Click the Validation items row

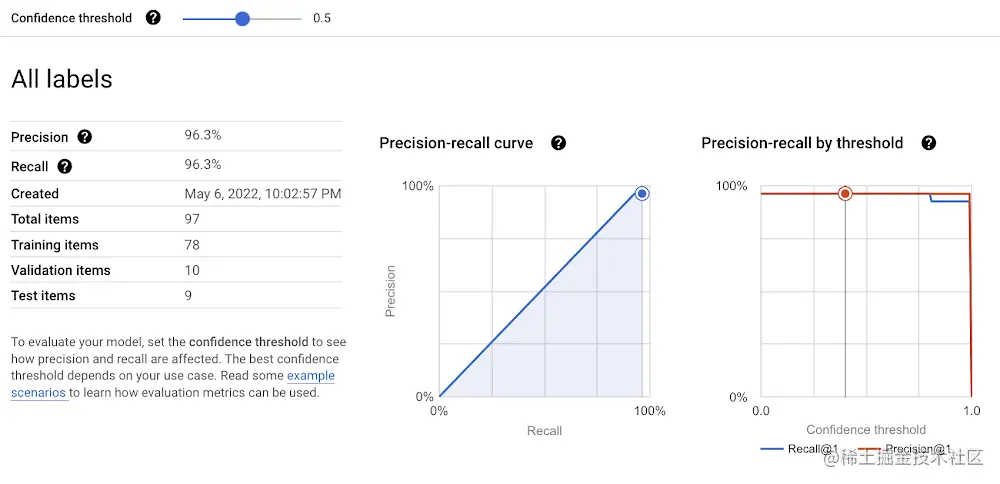click(x=176, y=270)
